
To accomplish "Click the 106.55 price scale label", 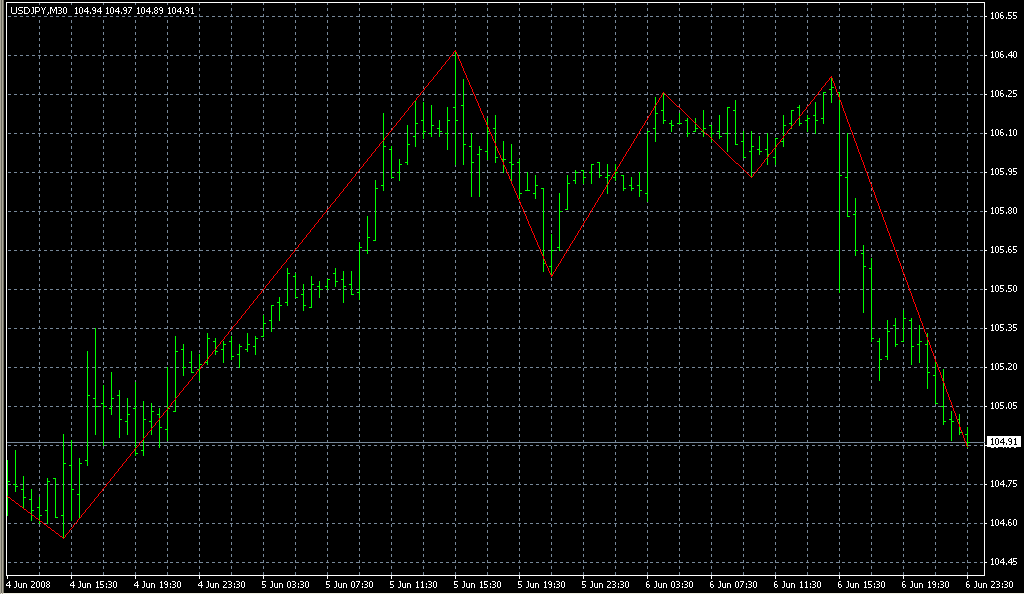I will coord(1003,17).
